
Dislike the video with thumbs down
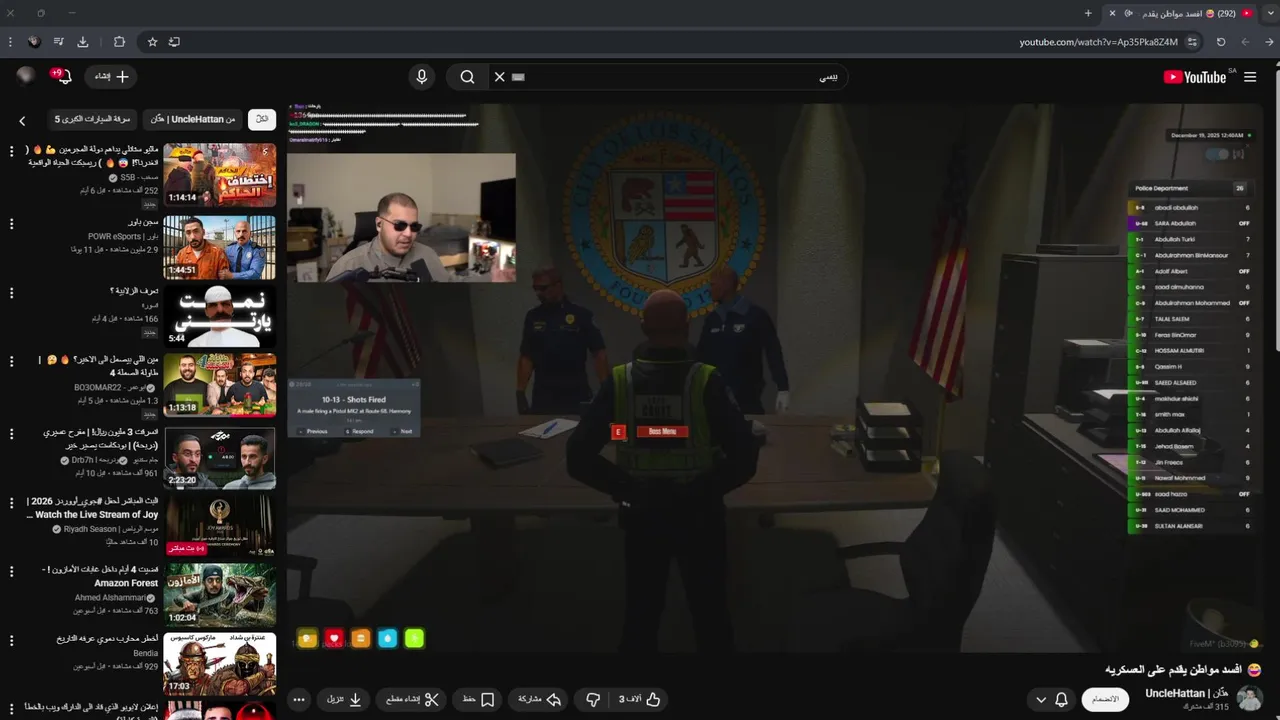coord(593,699)
